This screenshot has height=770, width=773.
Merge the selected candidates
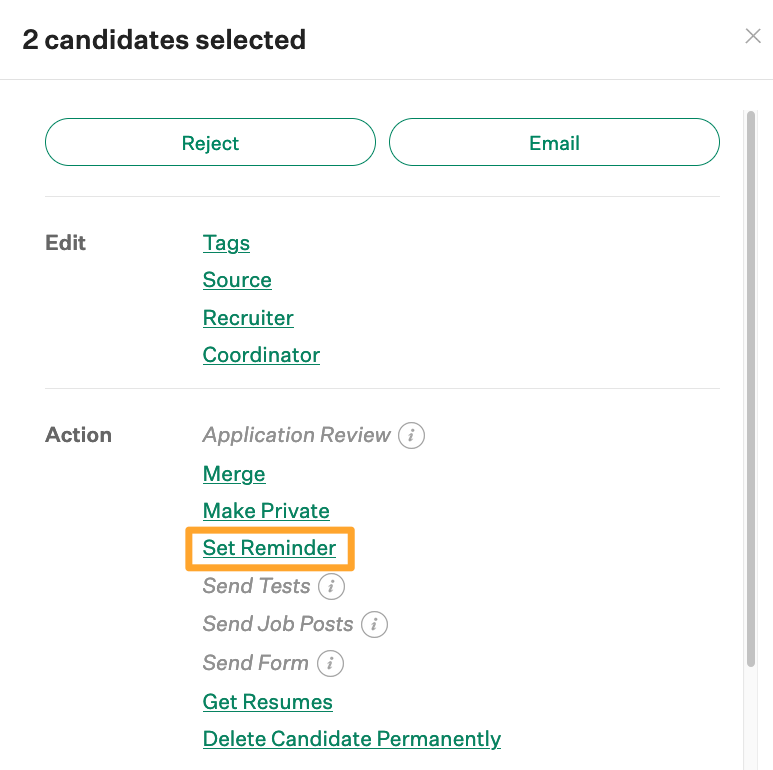pos(234,474)
